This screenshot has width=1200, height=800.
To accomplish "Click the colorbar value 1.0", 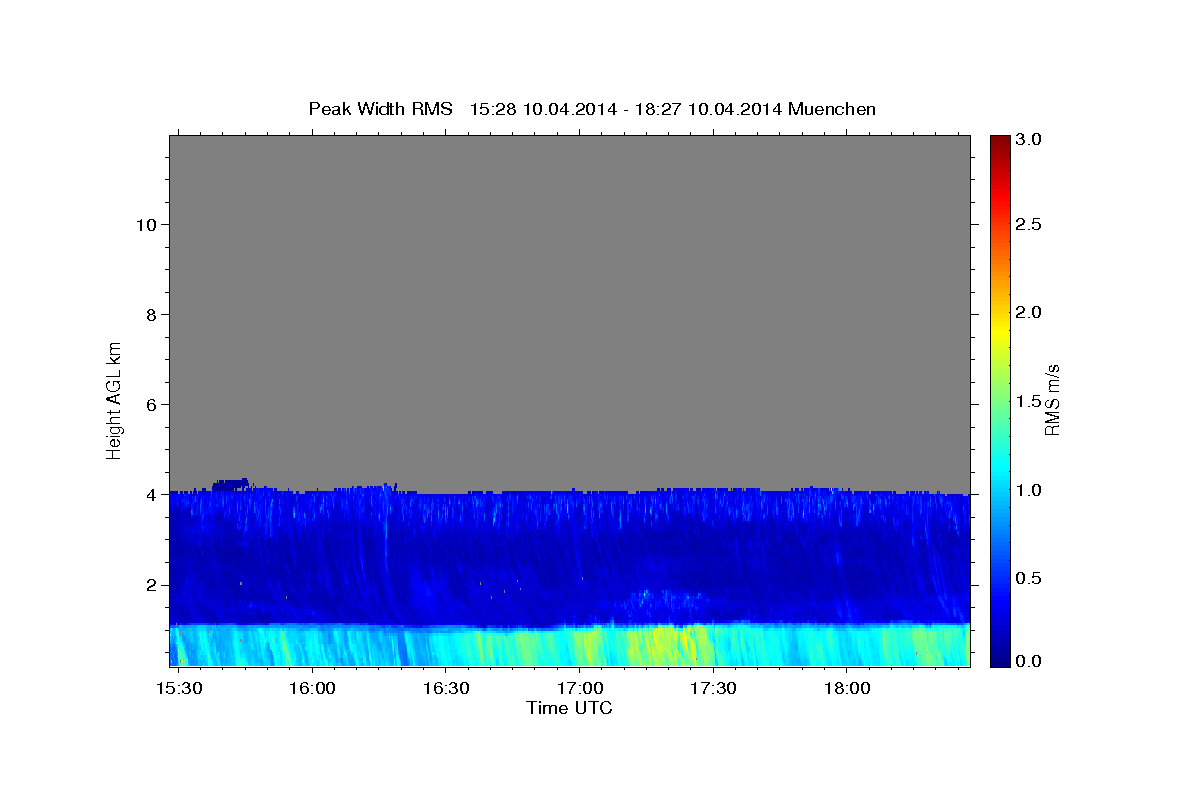I will pos(1029,490).
